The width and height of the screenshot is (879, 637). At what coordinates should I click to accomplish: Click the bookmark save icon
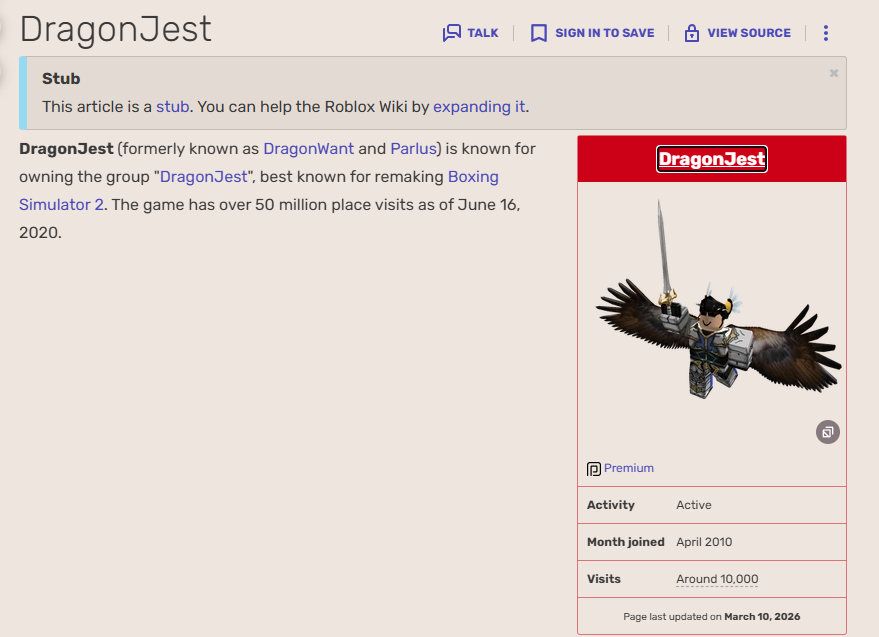(x=539, y=33)
